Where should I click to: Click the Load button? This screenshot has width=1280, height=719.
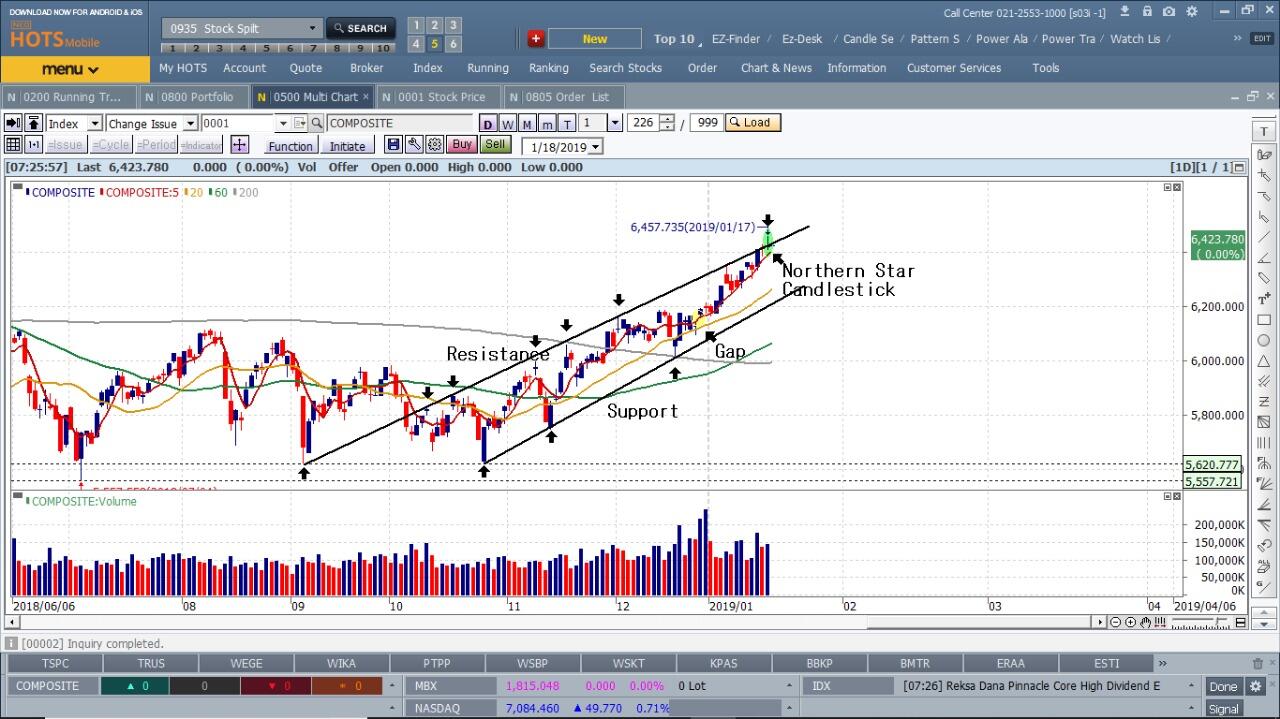click(752, 123)
